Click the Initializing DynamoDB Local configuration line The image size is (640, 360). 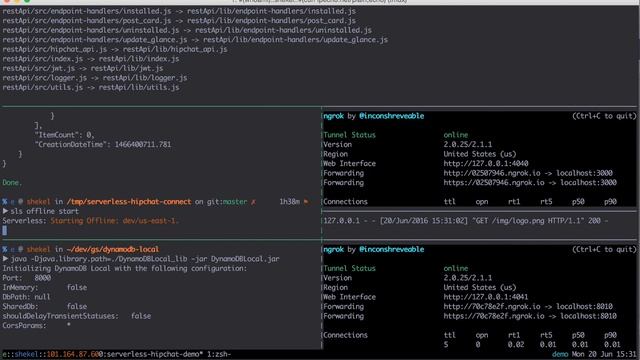coord(124,269)
